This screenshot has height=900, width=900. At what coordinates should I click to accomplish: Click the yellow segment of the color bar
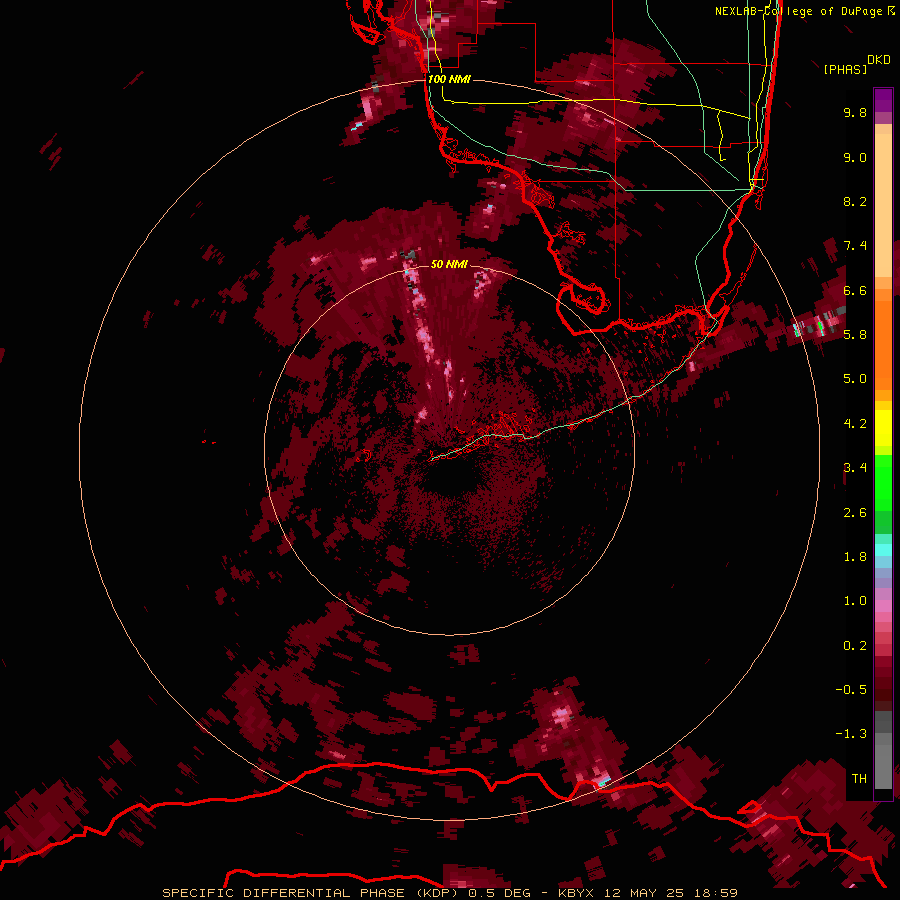coord(883,428)
